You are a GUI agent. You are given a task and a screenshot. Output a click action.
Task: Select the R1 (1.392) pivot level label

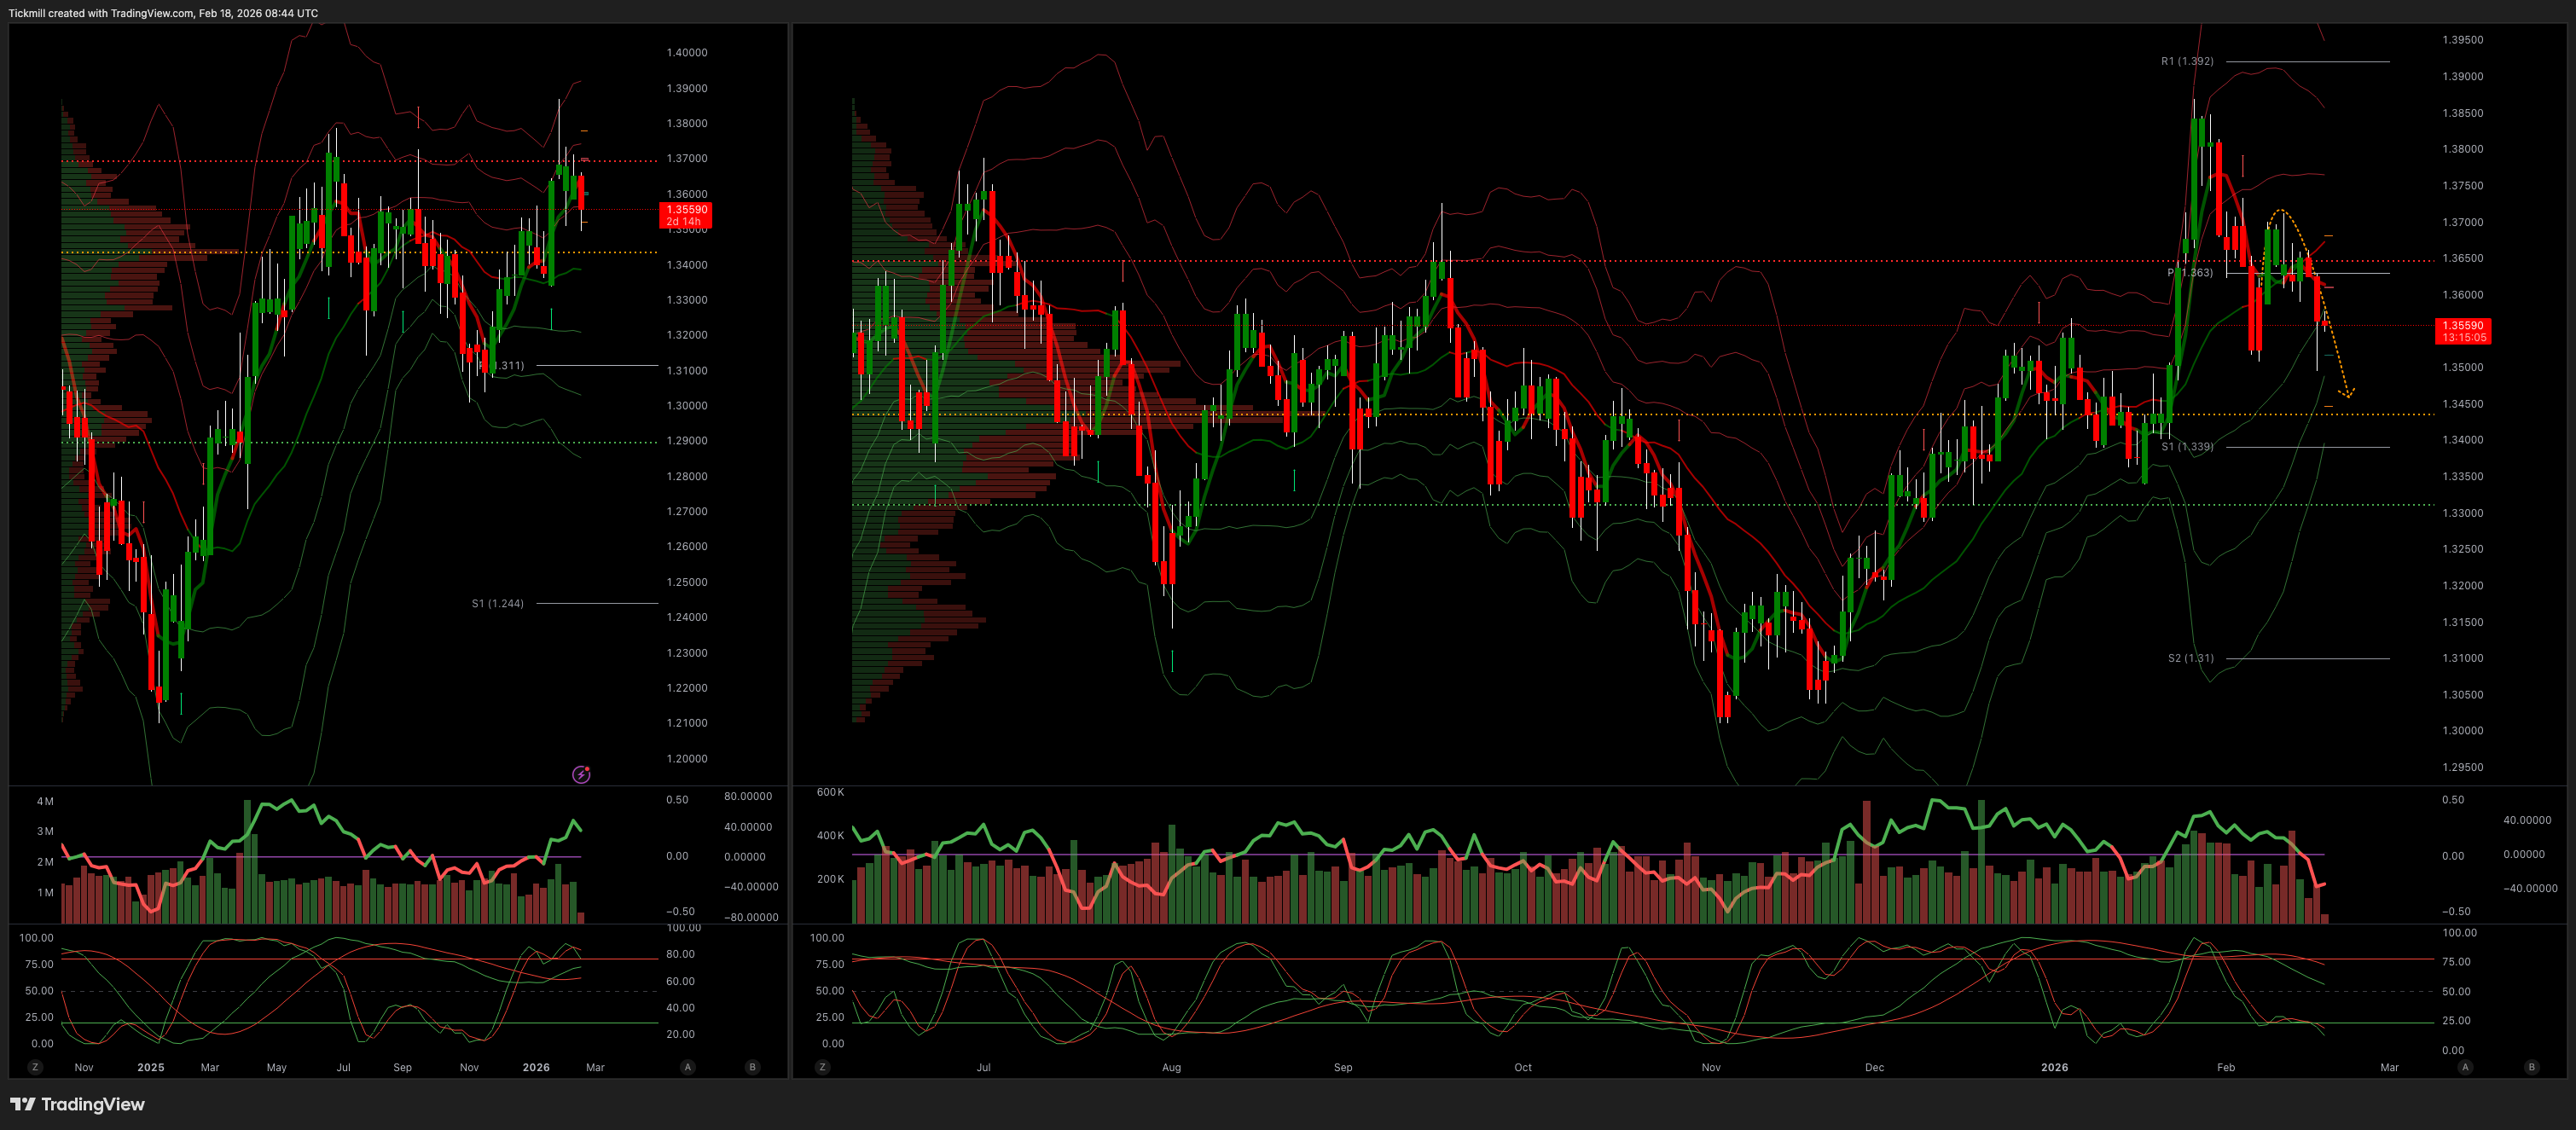(2187, 61)
